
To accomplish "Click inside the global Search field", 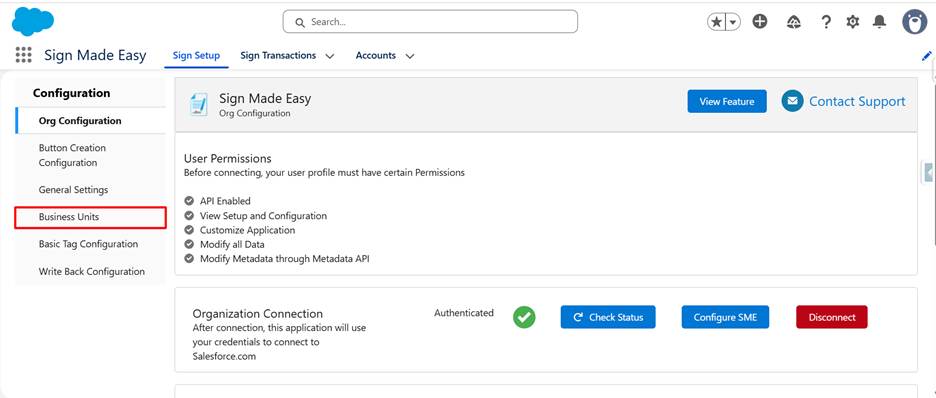I will click(430, 21).
